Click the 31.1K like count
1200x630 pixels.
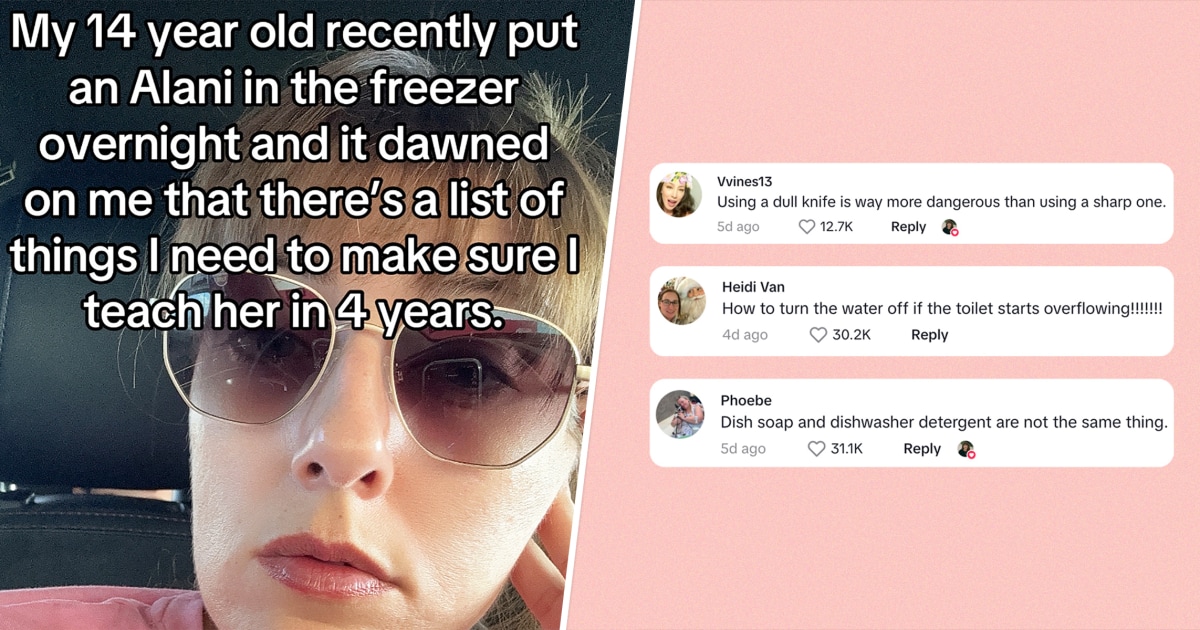point(847,449)
